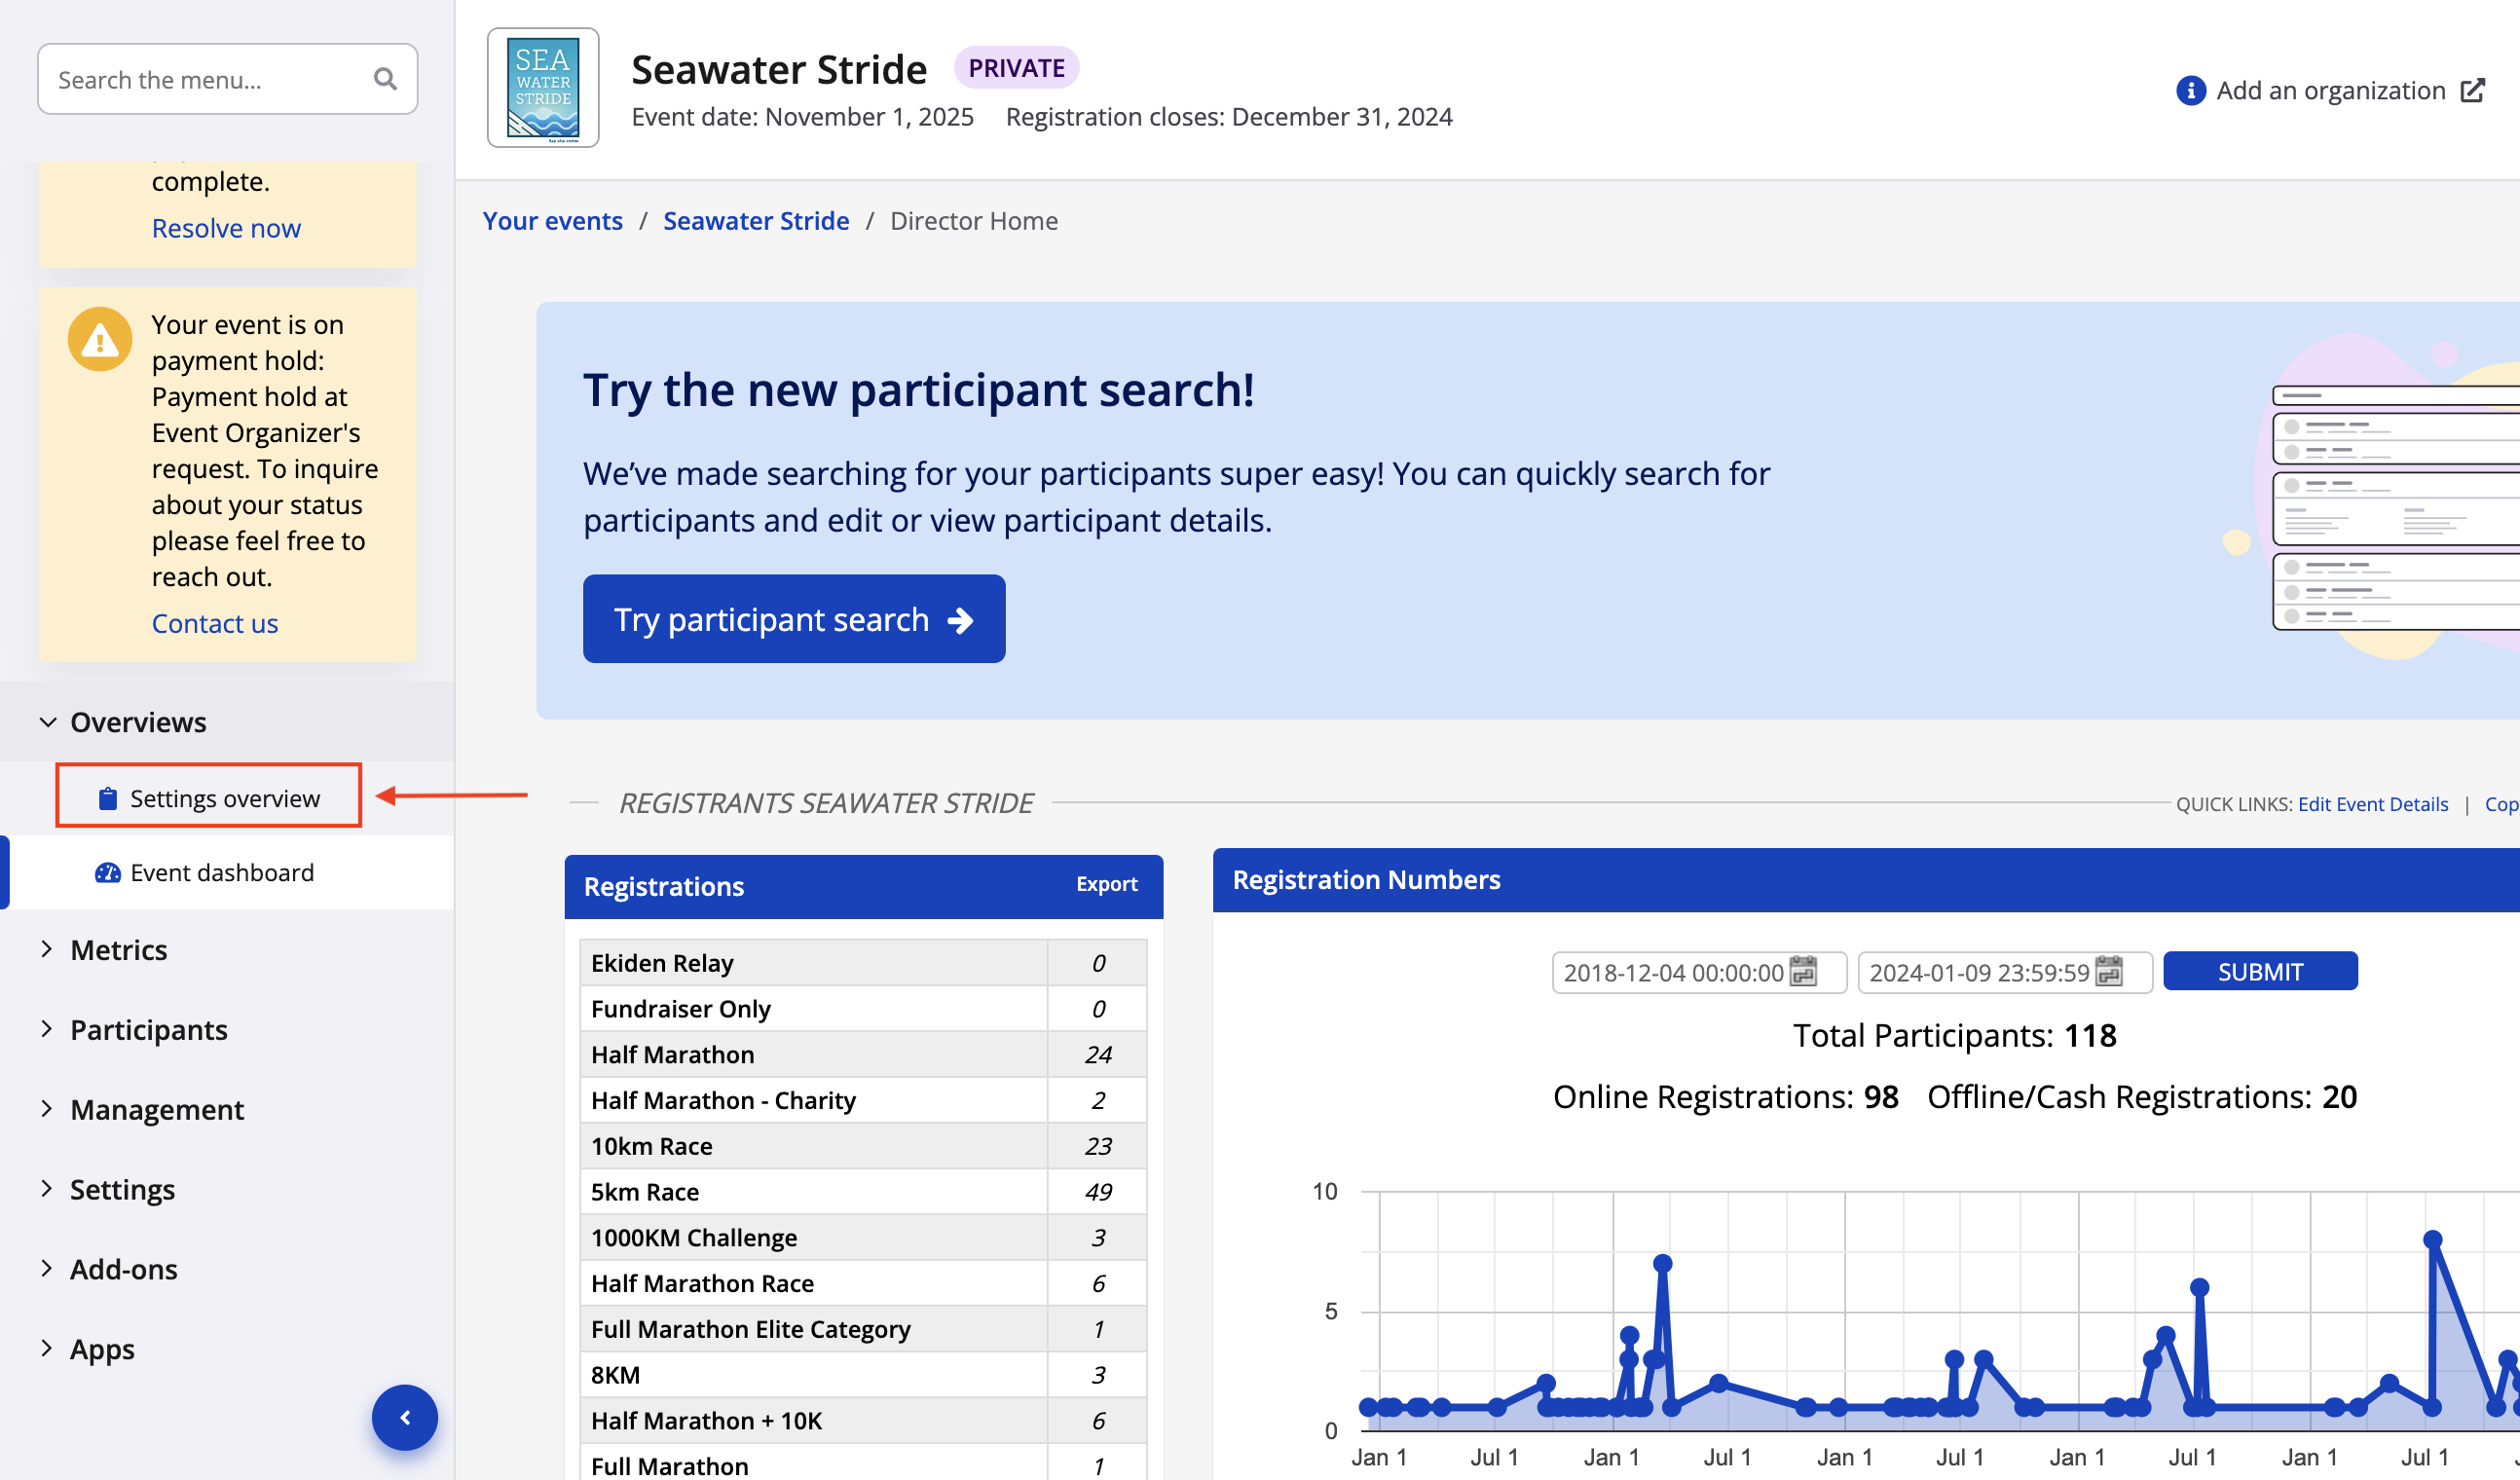This screenshot has height=1480, width=2520.
Task: Open the start date calendar picker icon
Action: 1803,972
